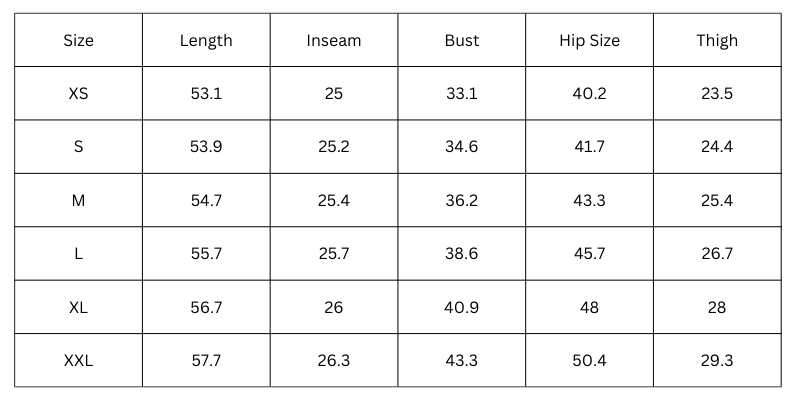Click the M bust value 36.2
The width and height of the screenshot is (800, 400).
462,200
